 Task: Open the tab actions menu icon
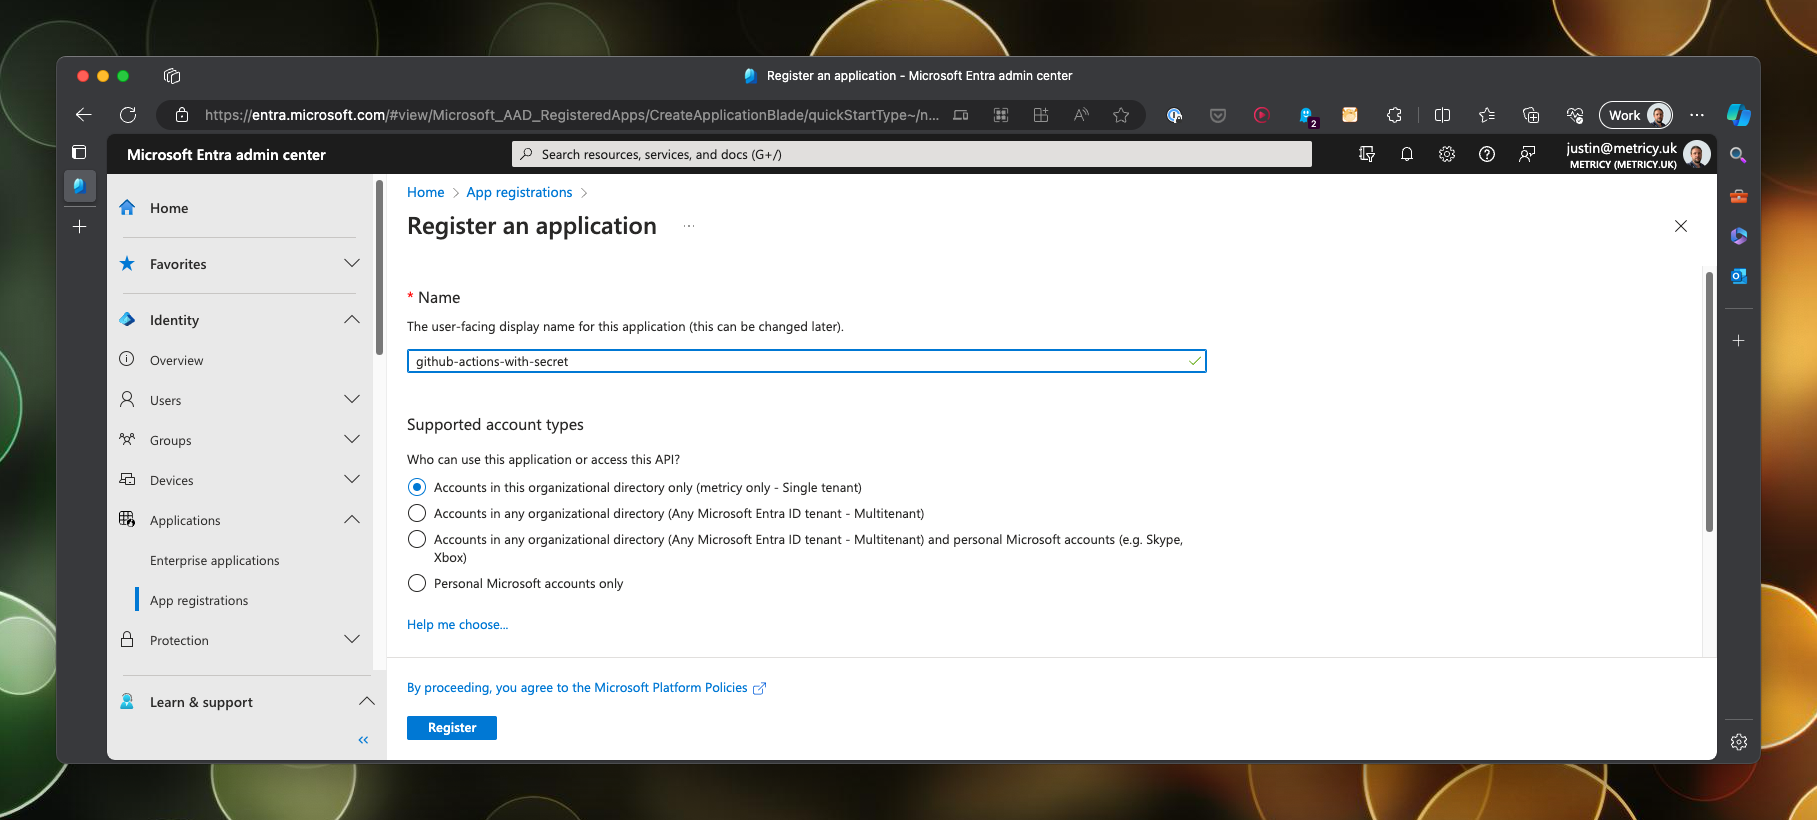pos(172,76)
